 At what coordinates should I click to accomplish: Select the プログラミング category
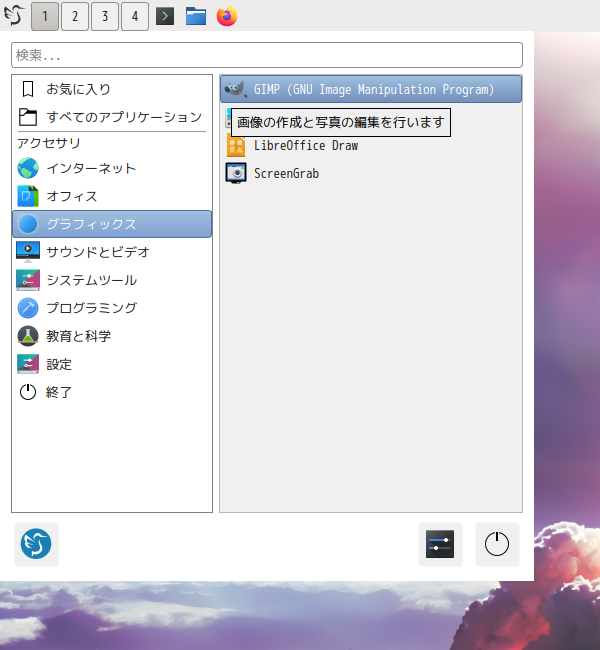pyautogui.click(x=112, y=308)
